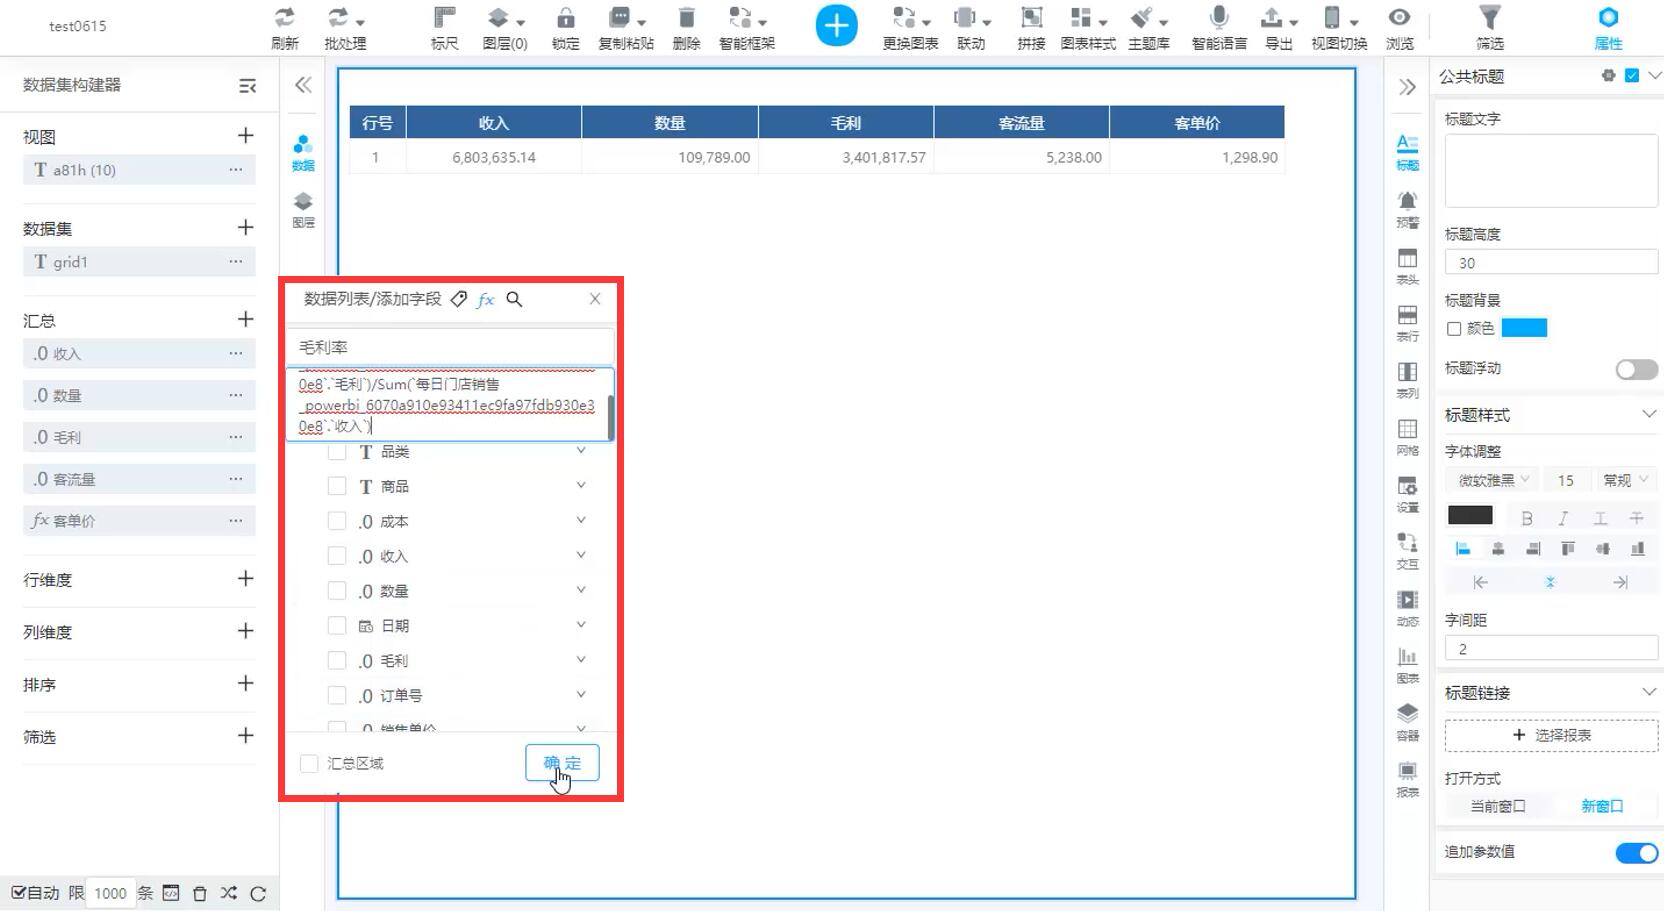Click the 浏览 preview eye icon

click(1399, 18)
